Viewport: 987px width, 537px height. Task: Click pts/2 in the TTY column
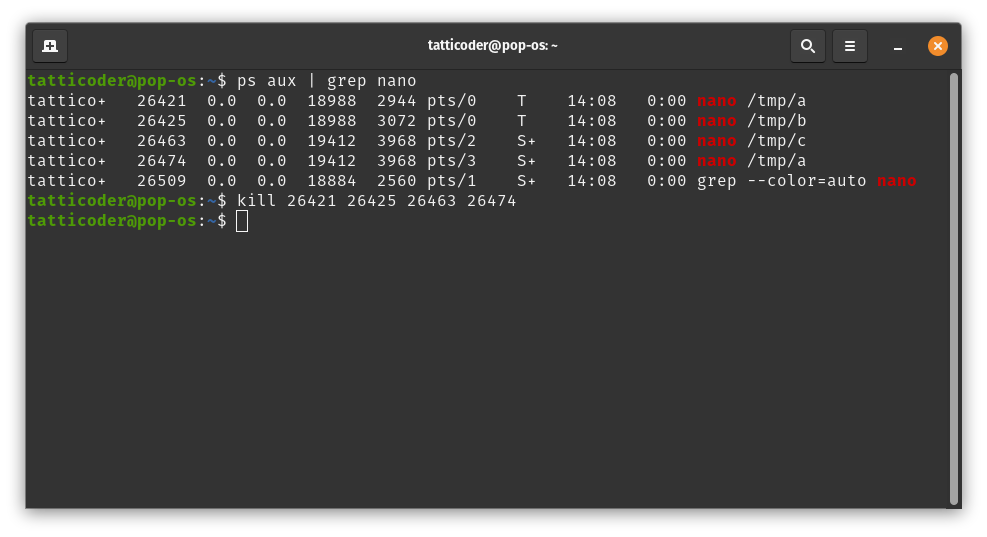click(451, 141)
